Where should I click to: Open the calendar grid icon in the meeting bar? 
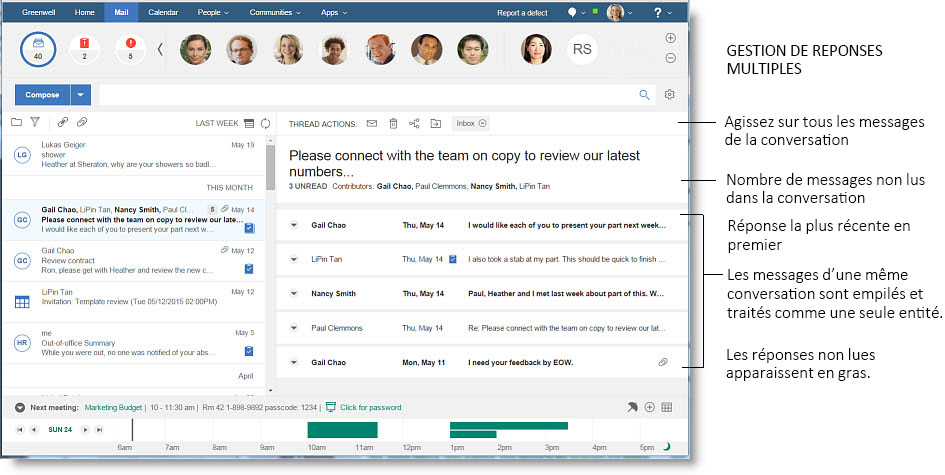[x=667, y=407]
